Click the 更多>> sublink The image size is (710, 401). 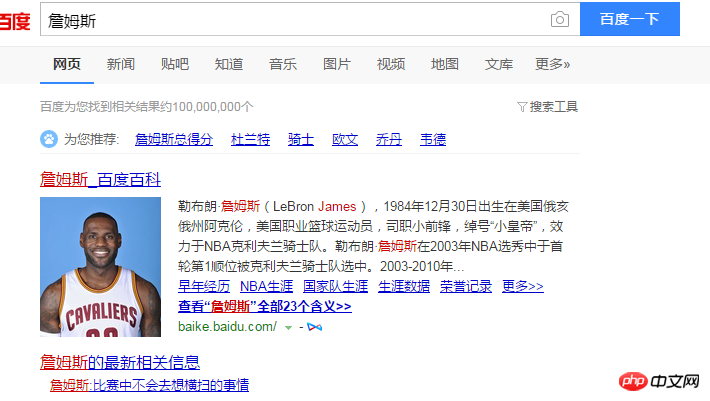523,286
